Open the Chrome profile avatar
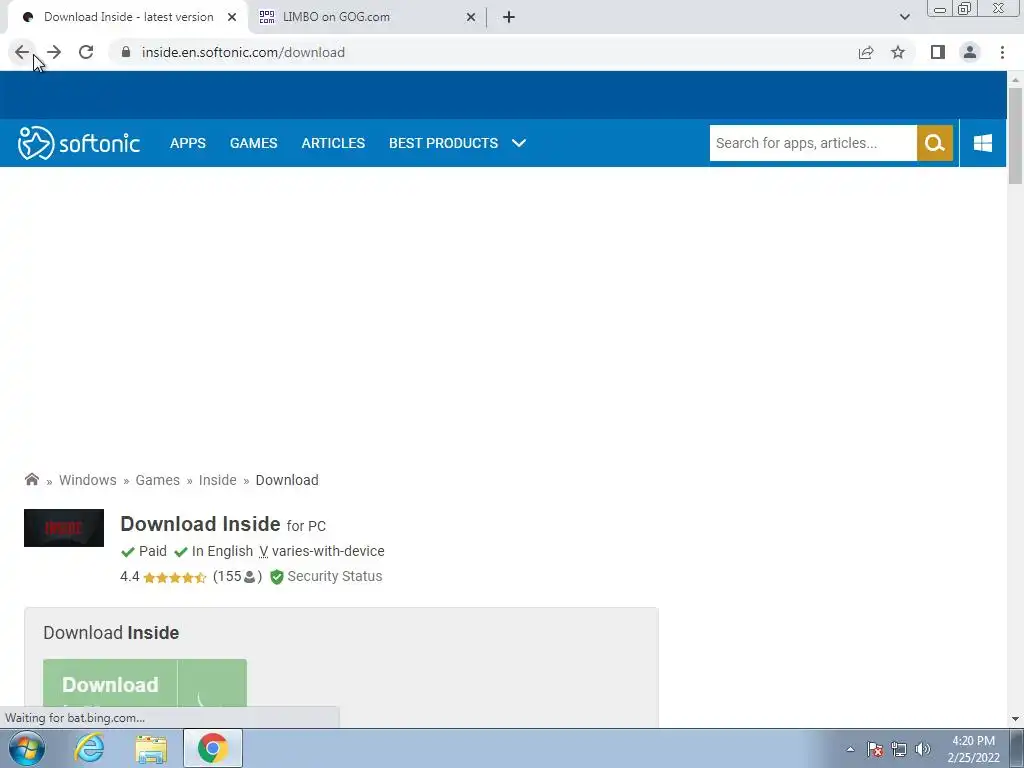Screen dimensions: 1024x768 click(x=970, y=52)
